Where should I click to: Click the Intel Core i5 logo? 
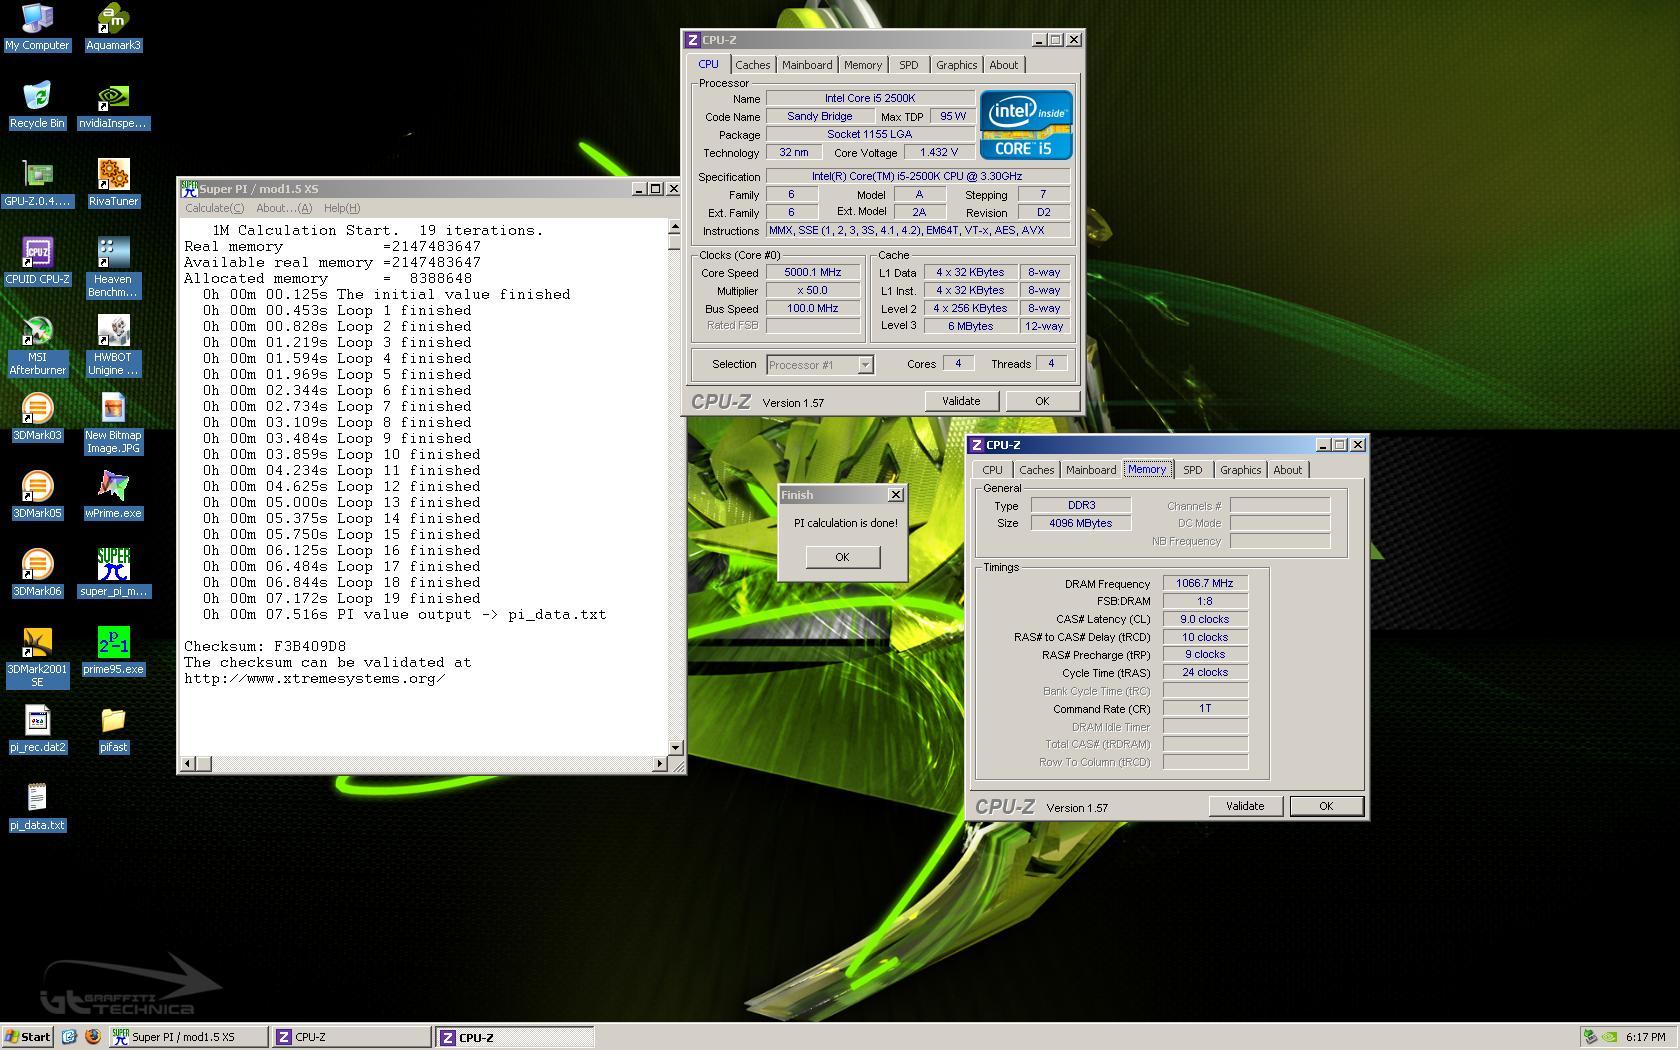click(1026, 125)
